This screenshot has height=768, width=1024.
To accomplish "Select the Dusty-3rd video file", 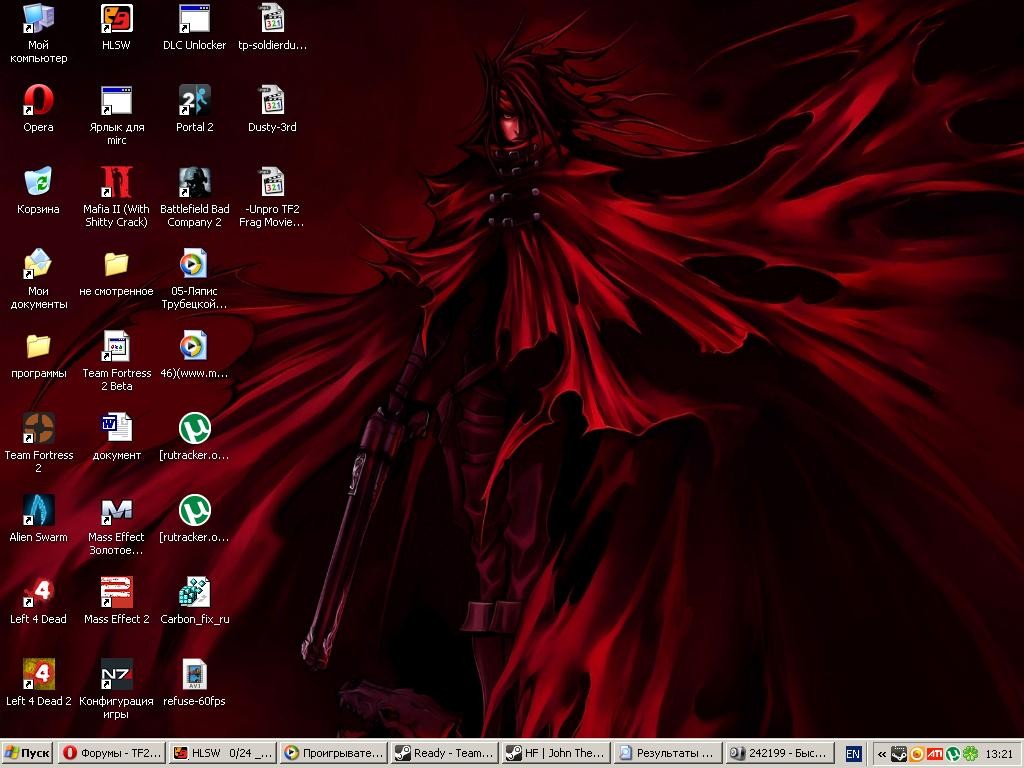I will click(272, 109).
